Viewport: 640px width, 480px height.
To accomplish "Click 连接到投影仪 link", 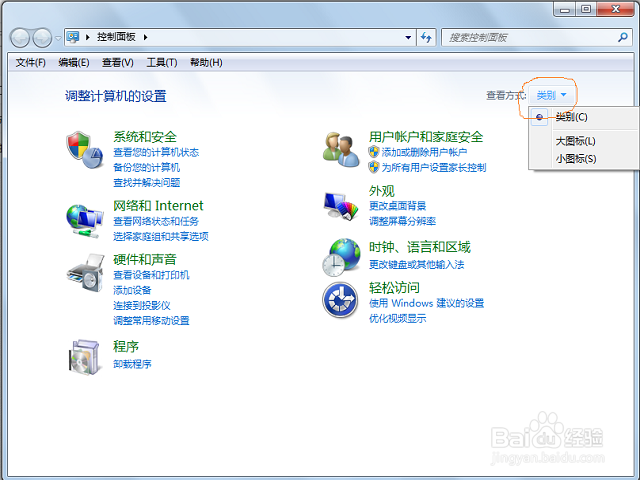I will [142, 305].
